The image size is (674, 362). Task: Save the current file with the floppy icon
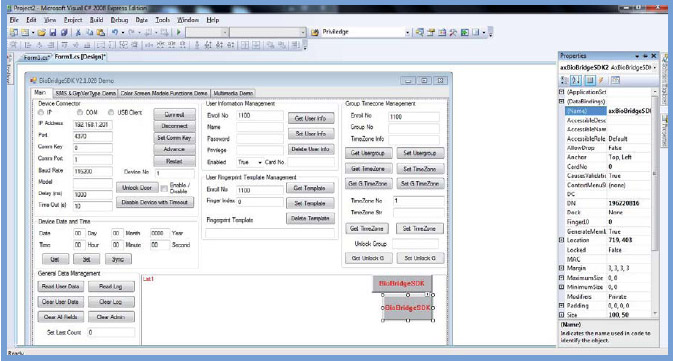pos(53,32)
